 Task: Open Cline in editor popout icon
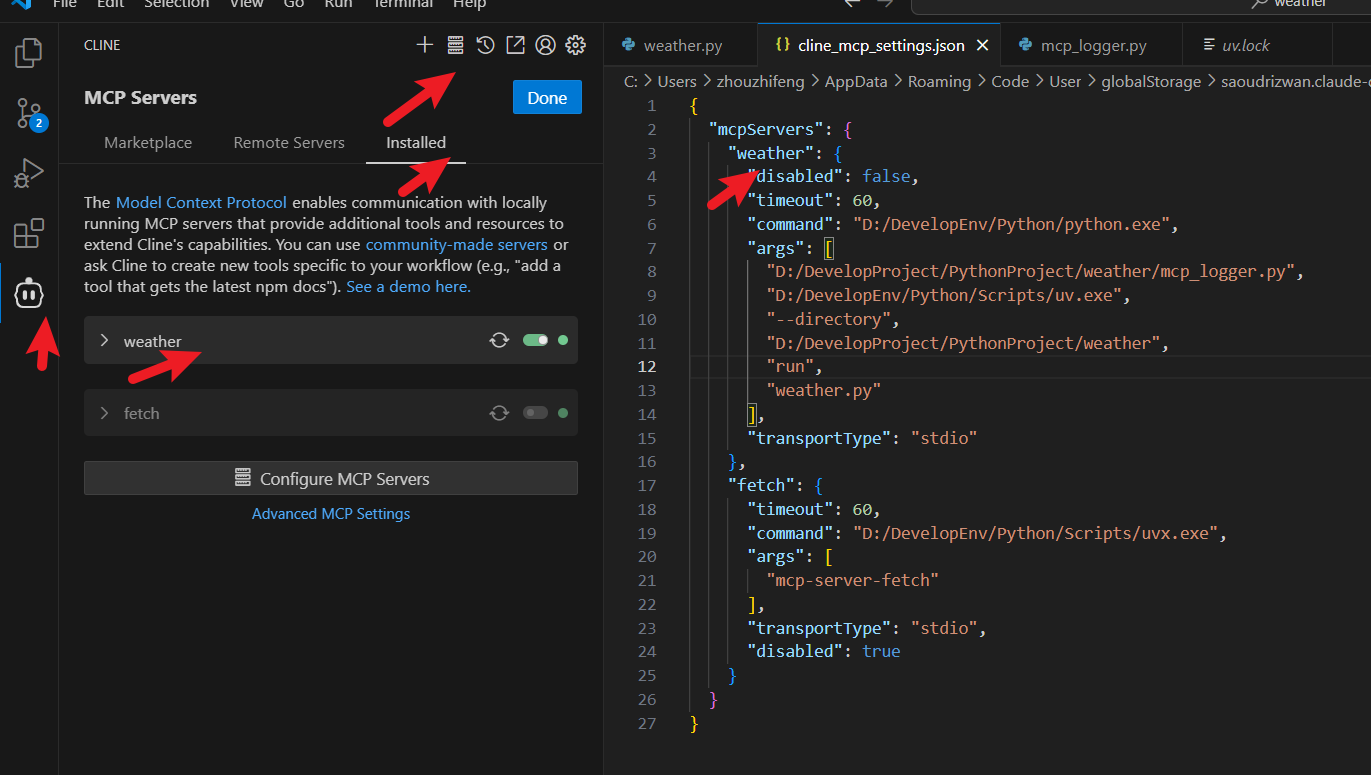515,45
